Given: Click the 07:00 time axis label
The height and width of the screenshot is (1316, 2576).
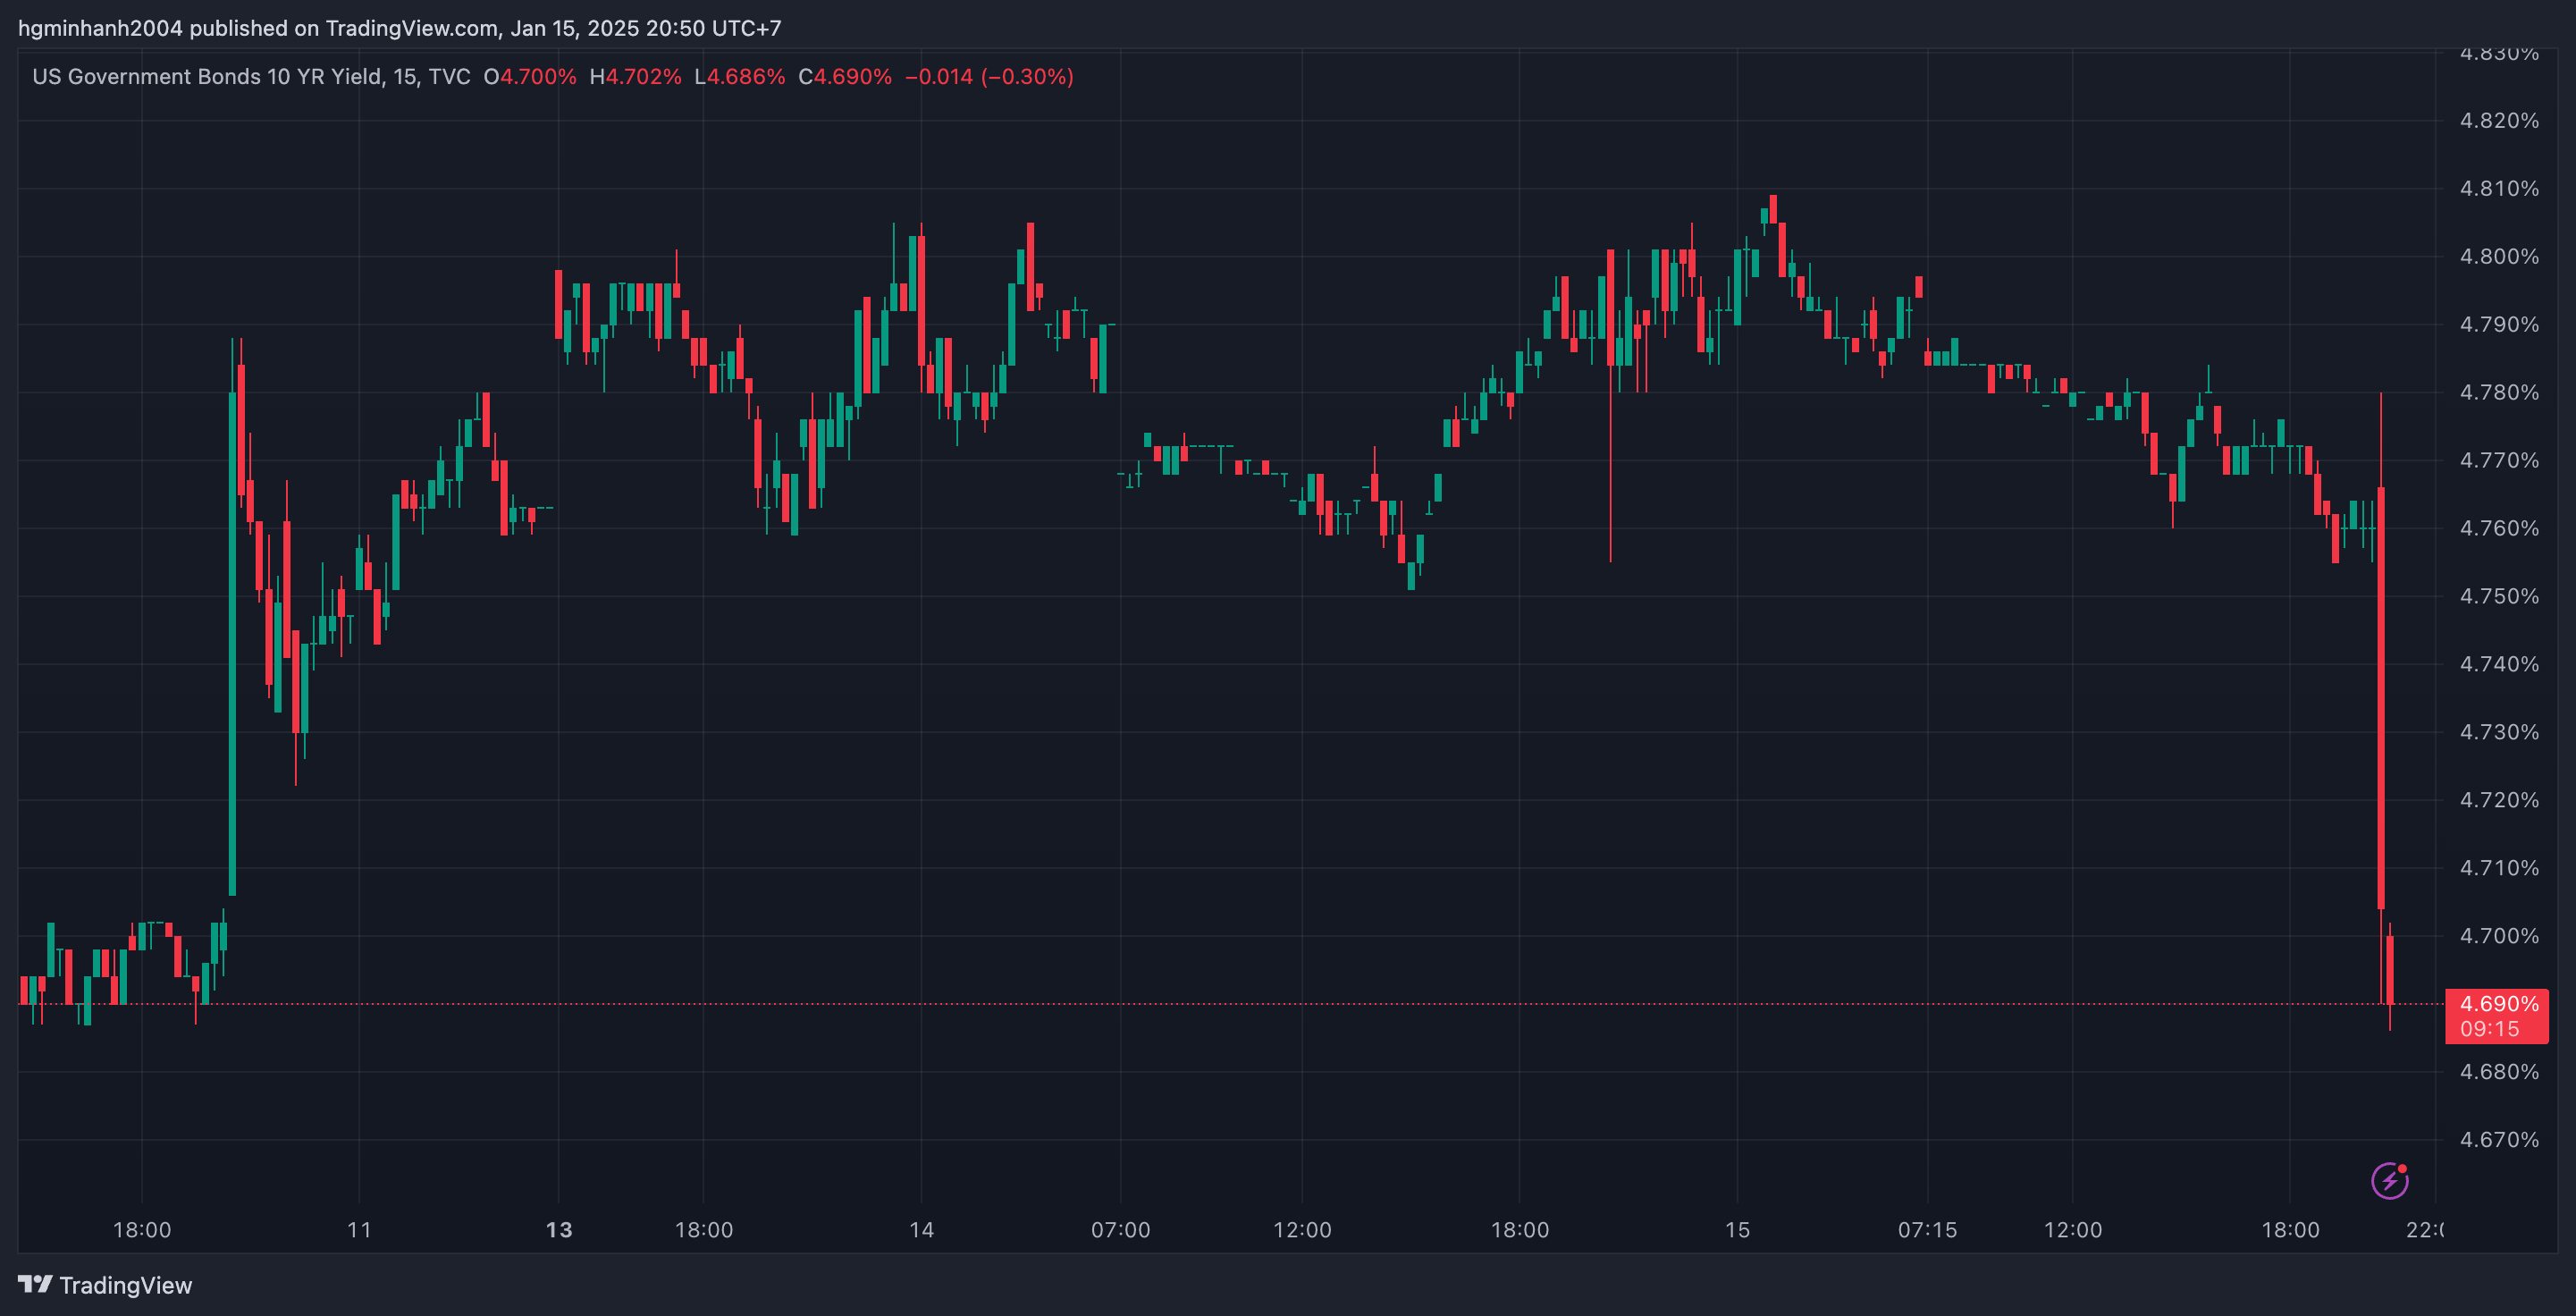Looking at the screenshot, I should (x=1120, y=1230).
